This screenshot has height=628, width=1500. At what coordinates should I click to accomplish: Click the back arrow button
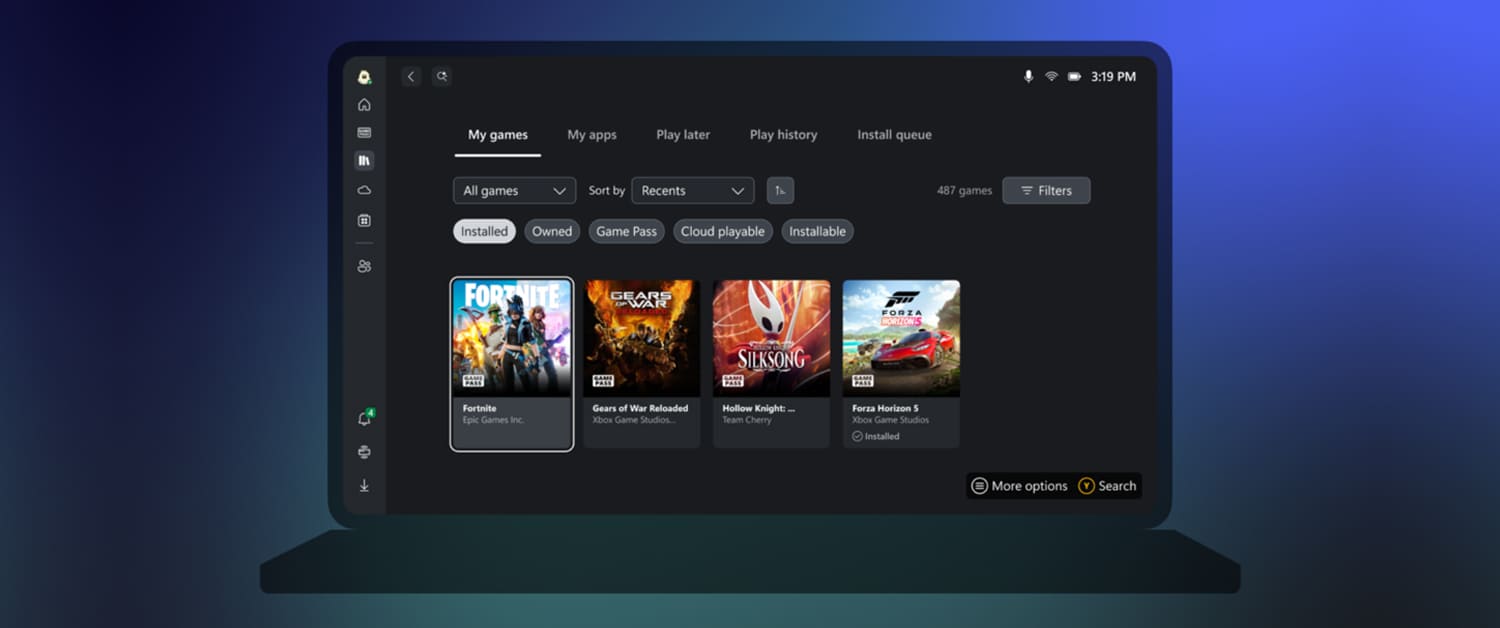(411, 77)
